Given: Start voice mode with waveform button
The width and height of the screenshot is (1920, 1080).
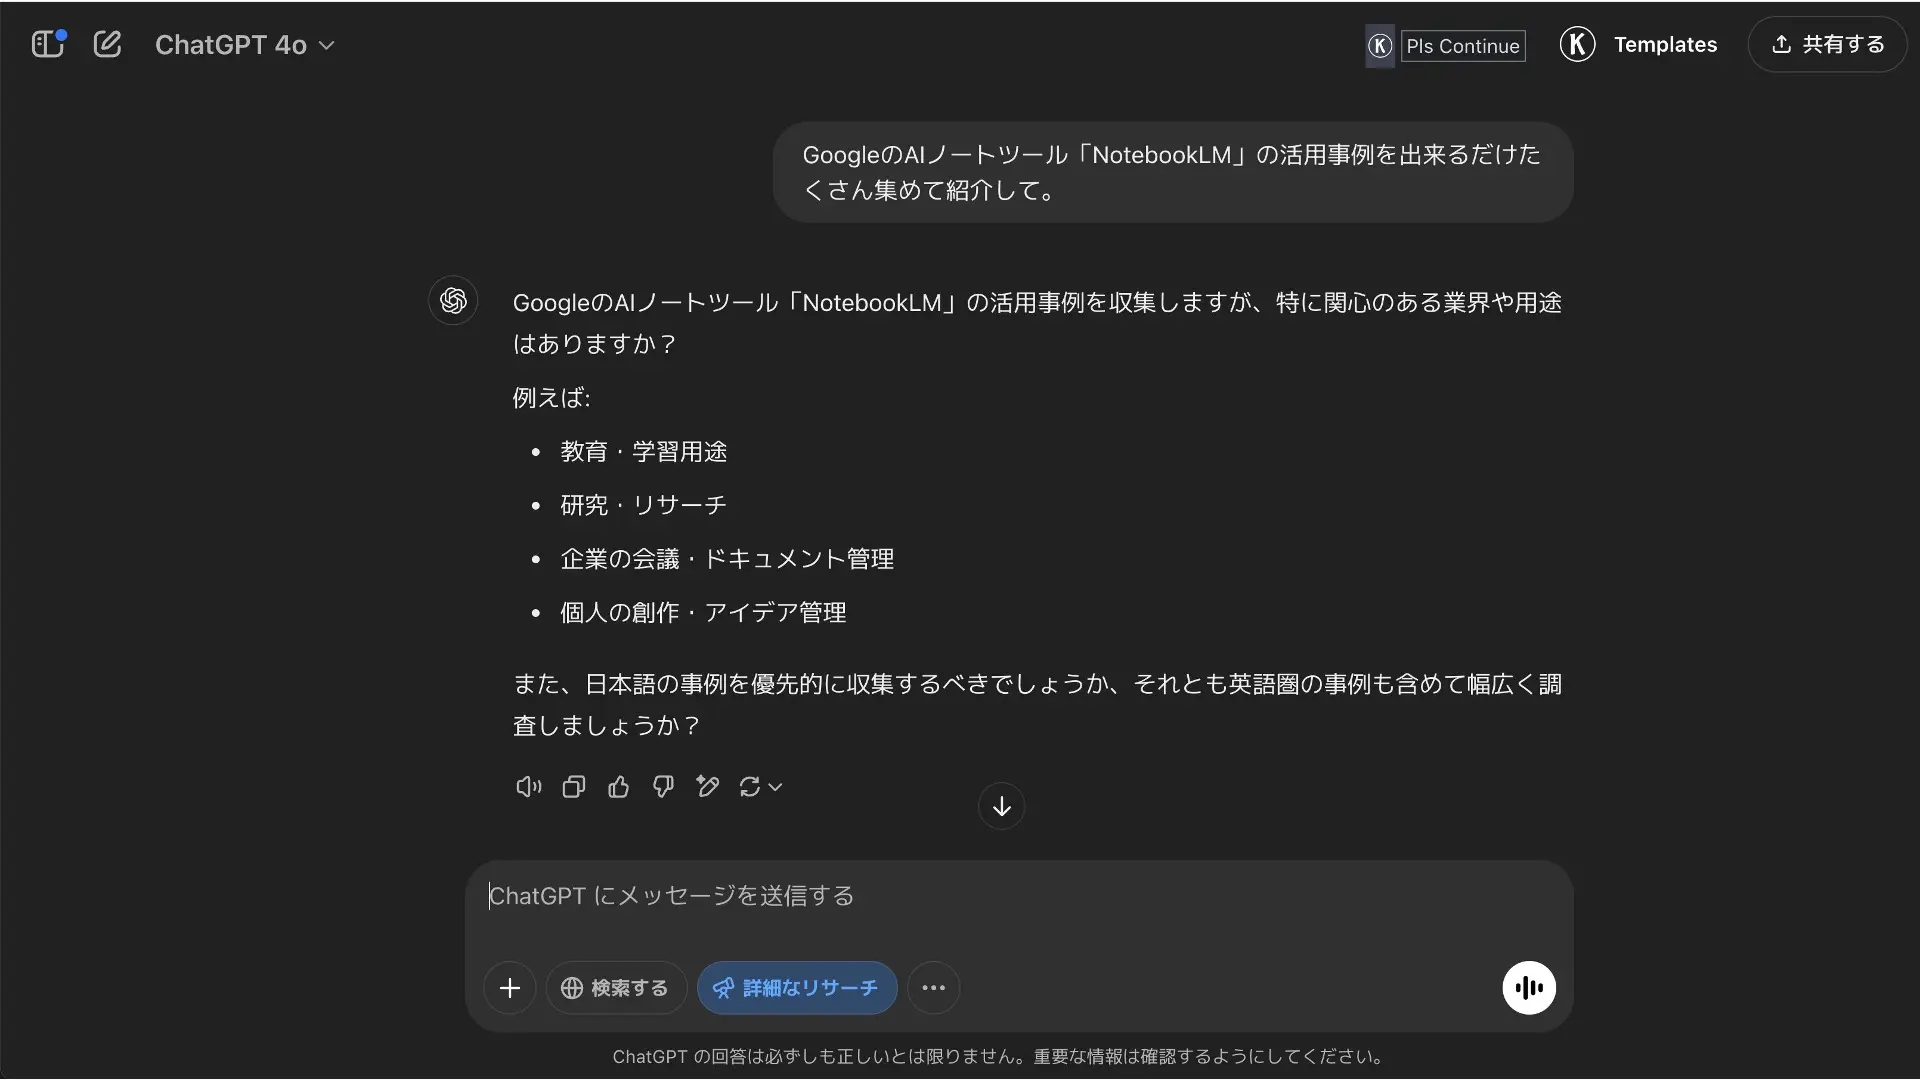Looking at the screenshot, I should 1529,988.
